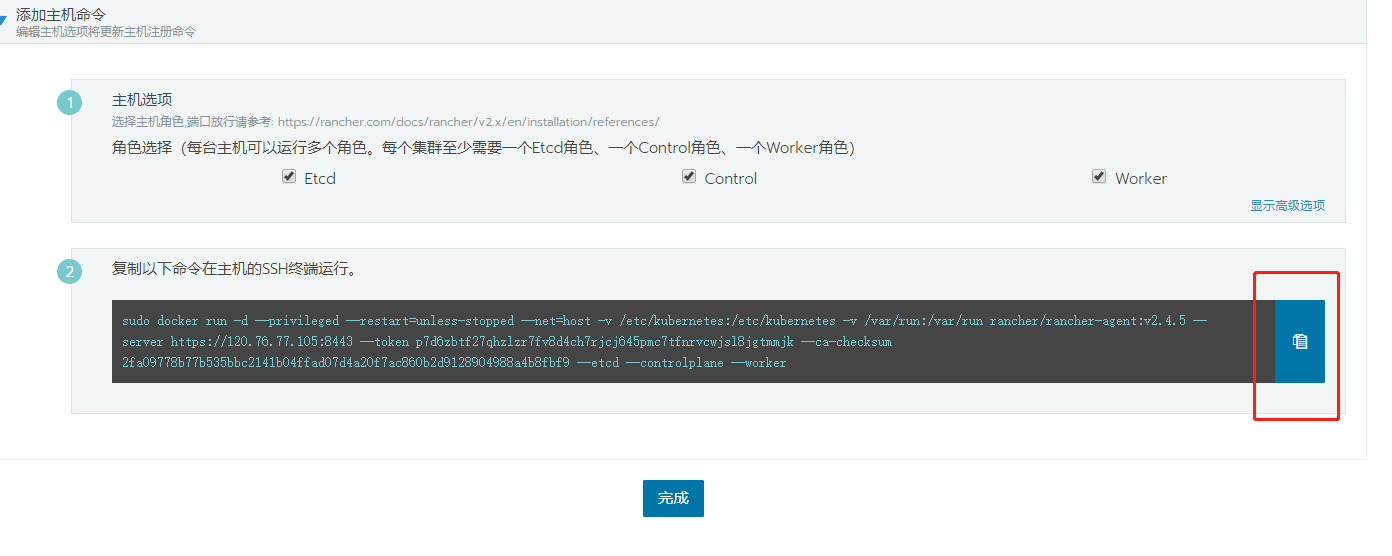Show advanced options link 显示高级选项
Screen dimensions: 1392x556
point(1287,205)
